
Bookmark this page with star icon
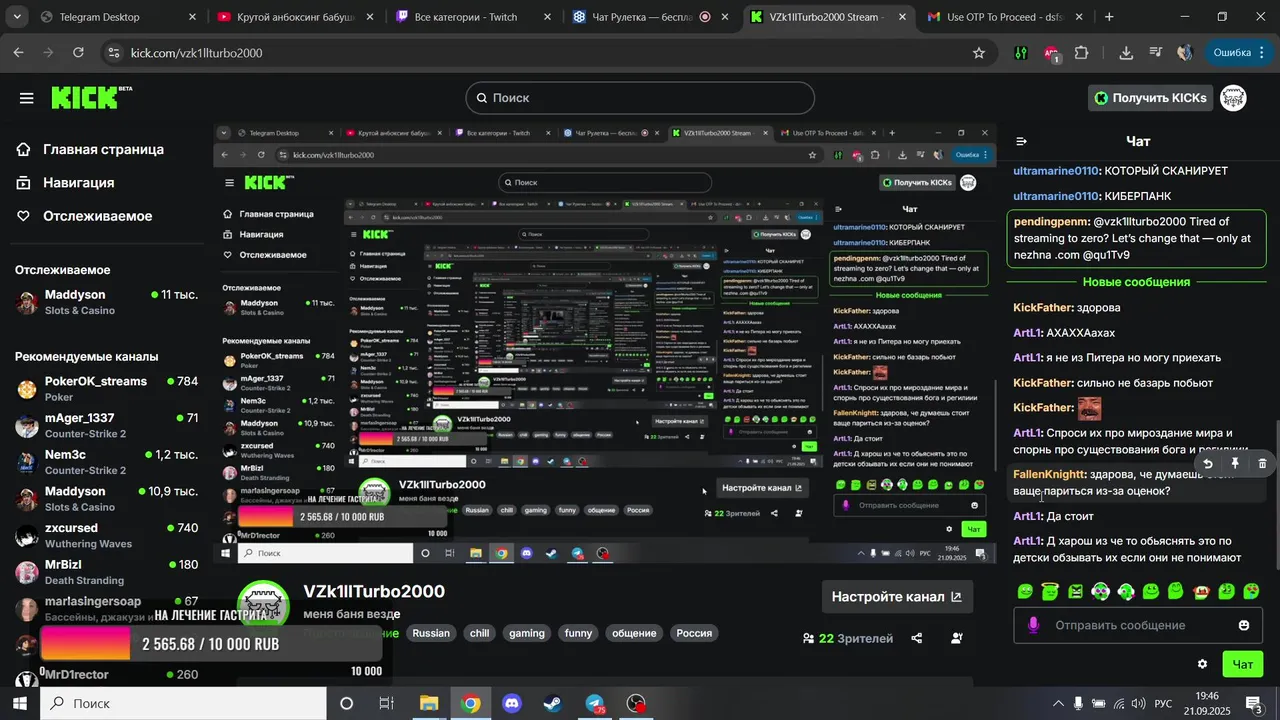pyautogui.click(x=979, y=53)
